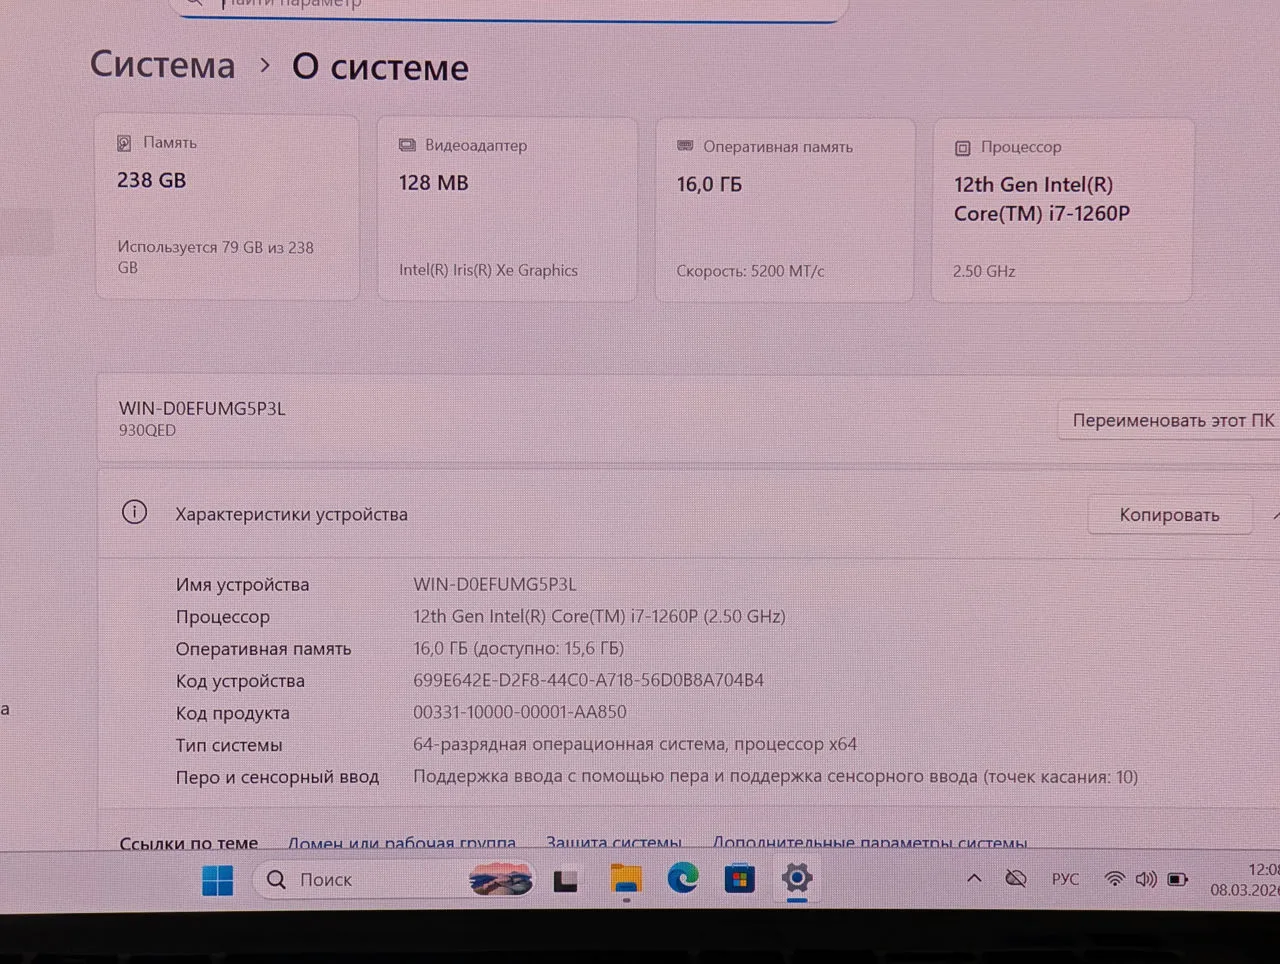Click the Характеристики устройства info icon

coord(134,513)
